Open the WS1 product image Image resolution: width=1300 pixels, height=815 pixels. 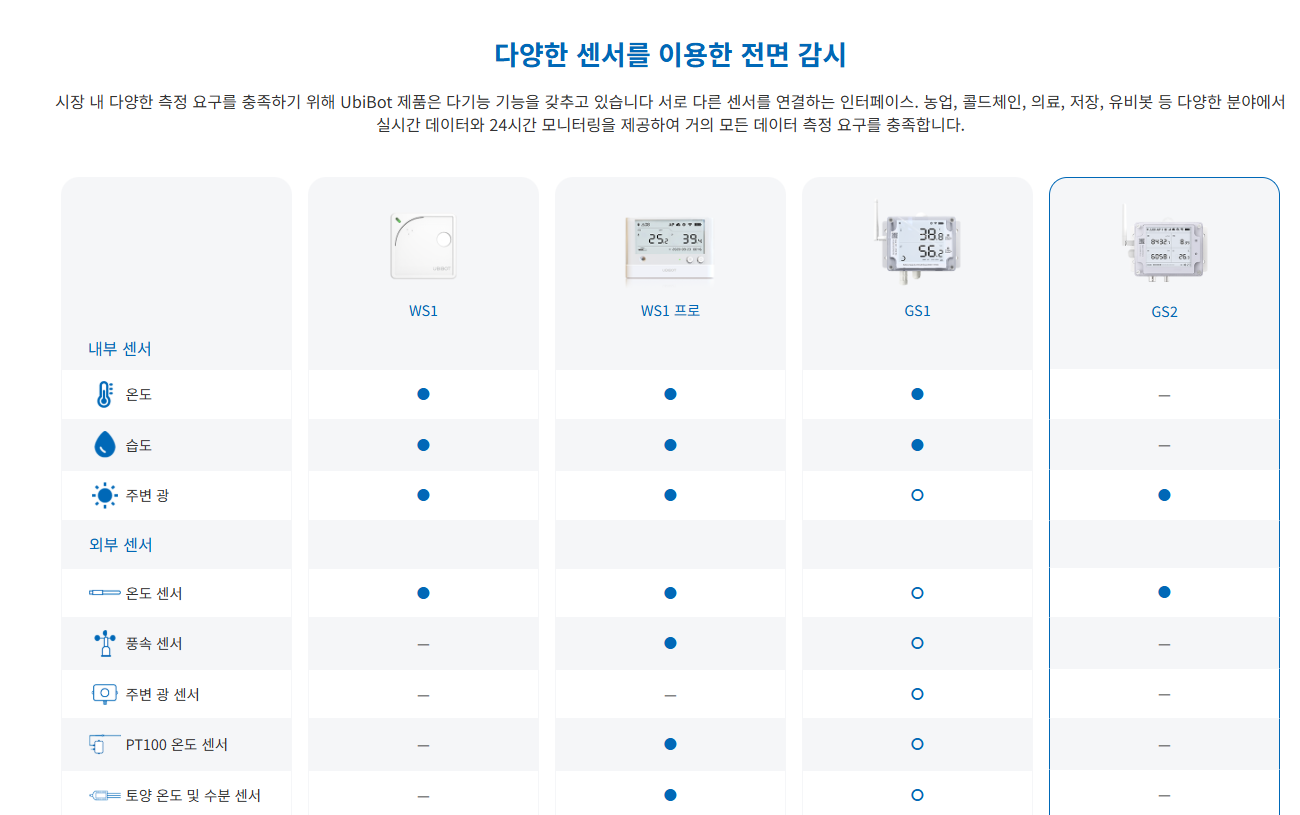tap(423, 247)
